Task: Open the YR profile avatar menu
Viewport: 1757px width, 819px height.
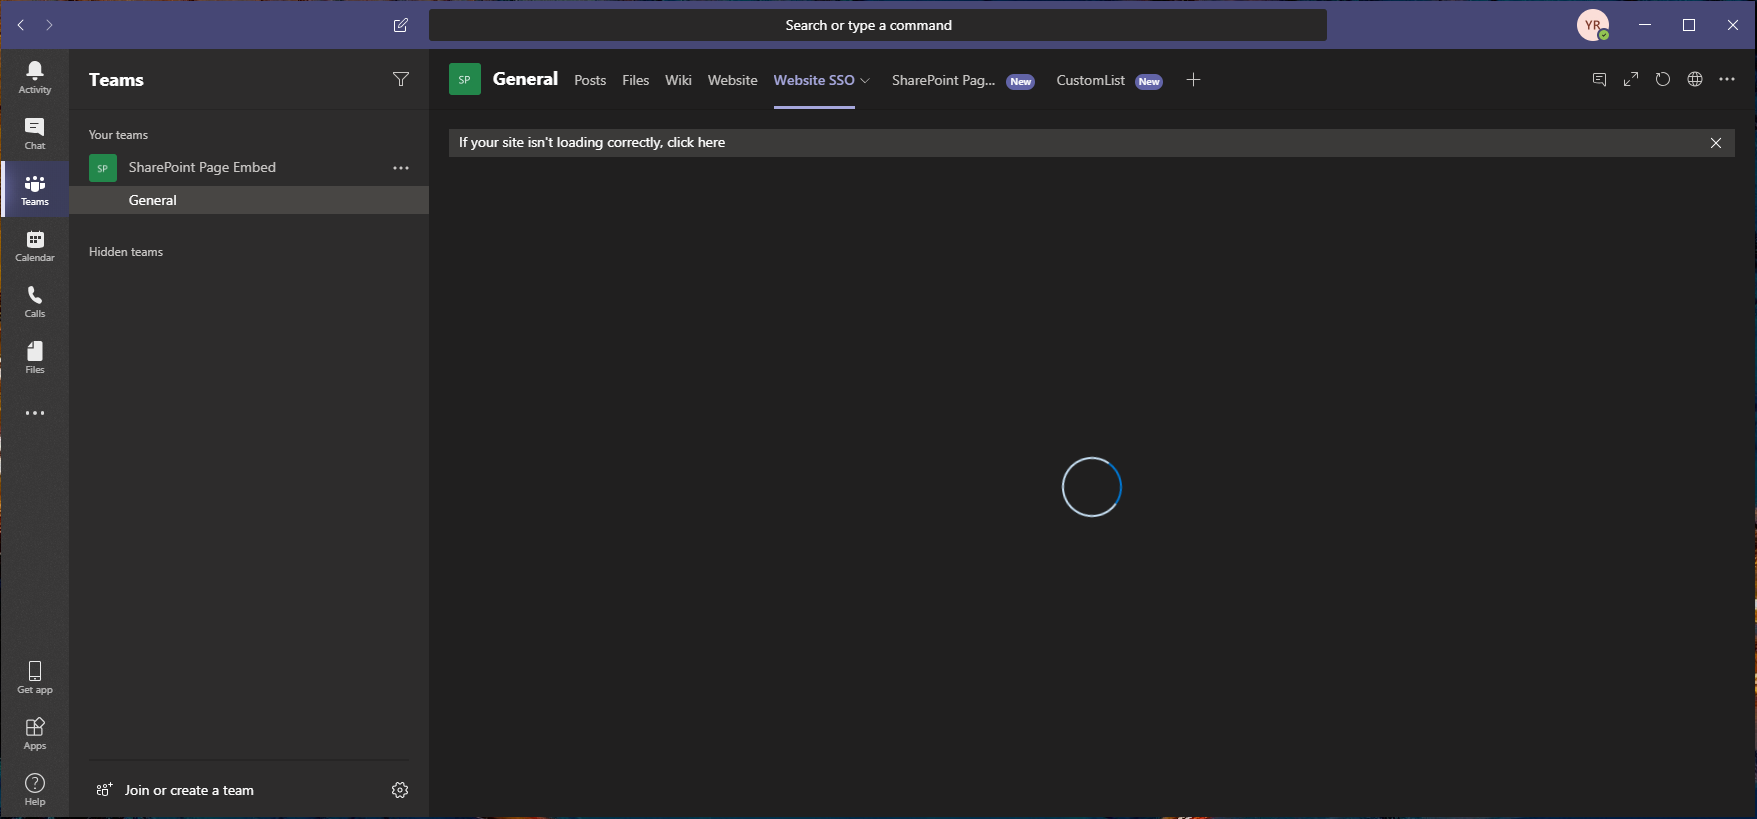Action: (x=1593, y=25)
